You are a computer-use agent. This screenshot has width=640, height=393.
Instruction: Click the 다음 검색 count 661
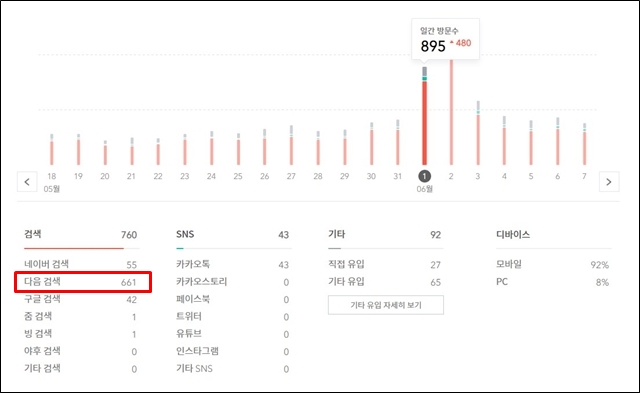click(129, 282)
